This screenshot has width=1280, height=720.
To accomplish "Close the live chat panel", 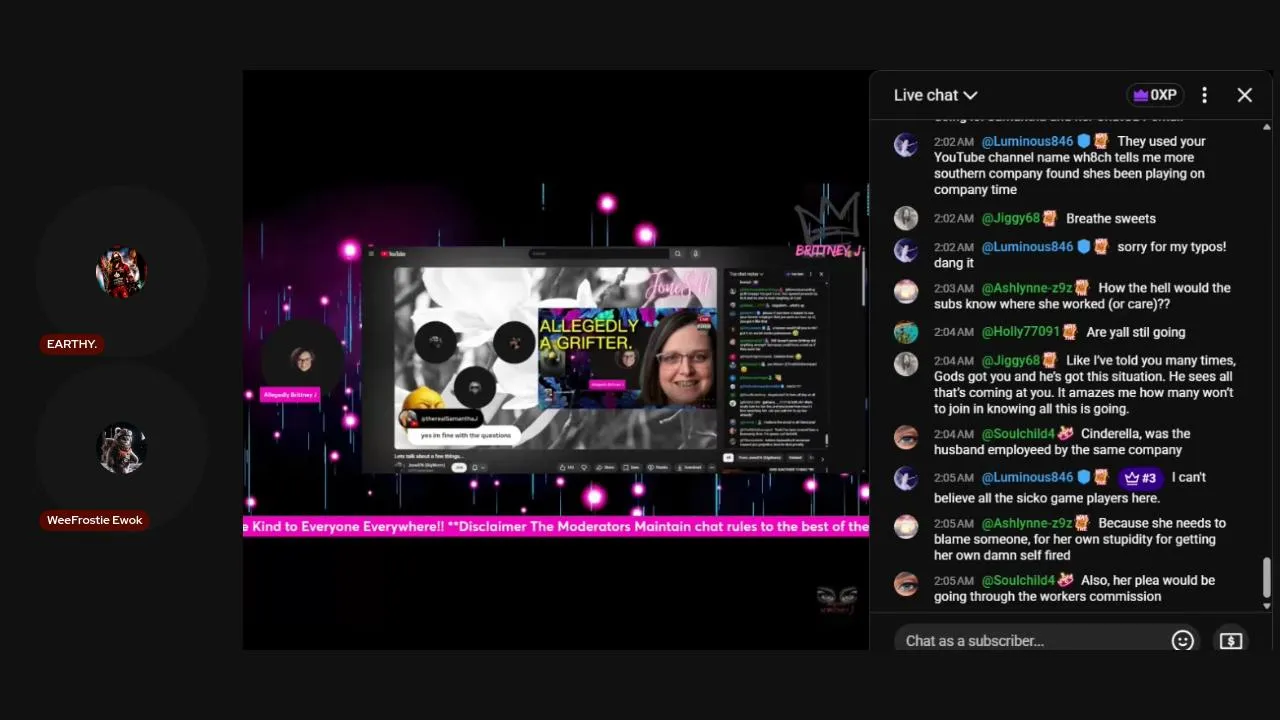I will coord(1244,95).
